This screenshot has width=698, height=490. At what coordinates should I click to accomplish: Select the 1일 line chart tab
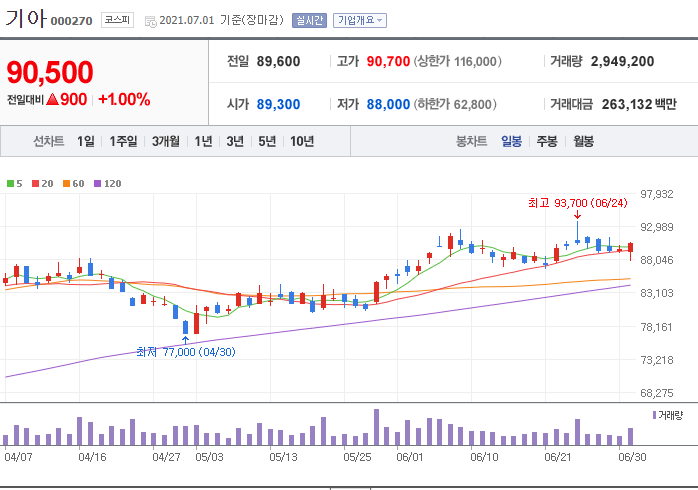85,142
